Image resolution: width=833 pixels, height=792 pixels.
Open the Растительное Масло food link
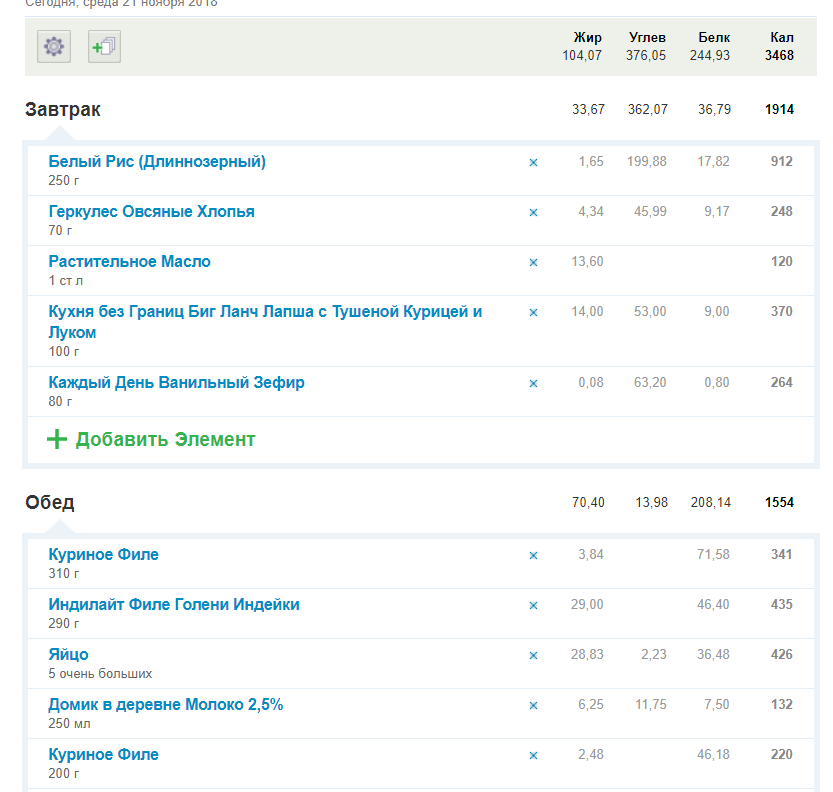pos(129,262)
